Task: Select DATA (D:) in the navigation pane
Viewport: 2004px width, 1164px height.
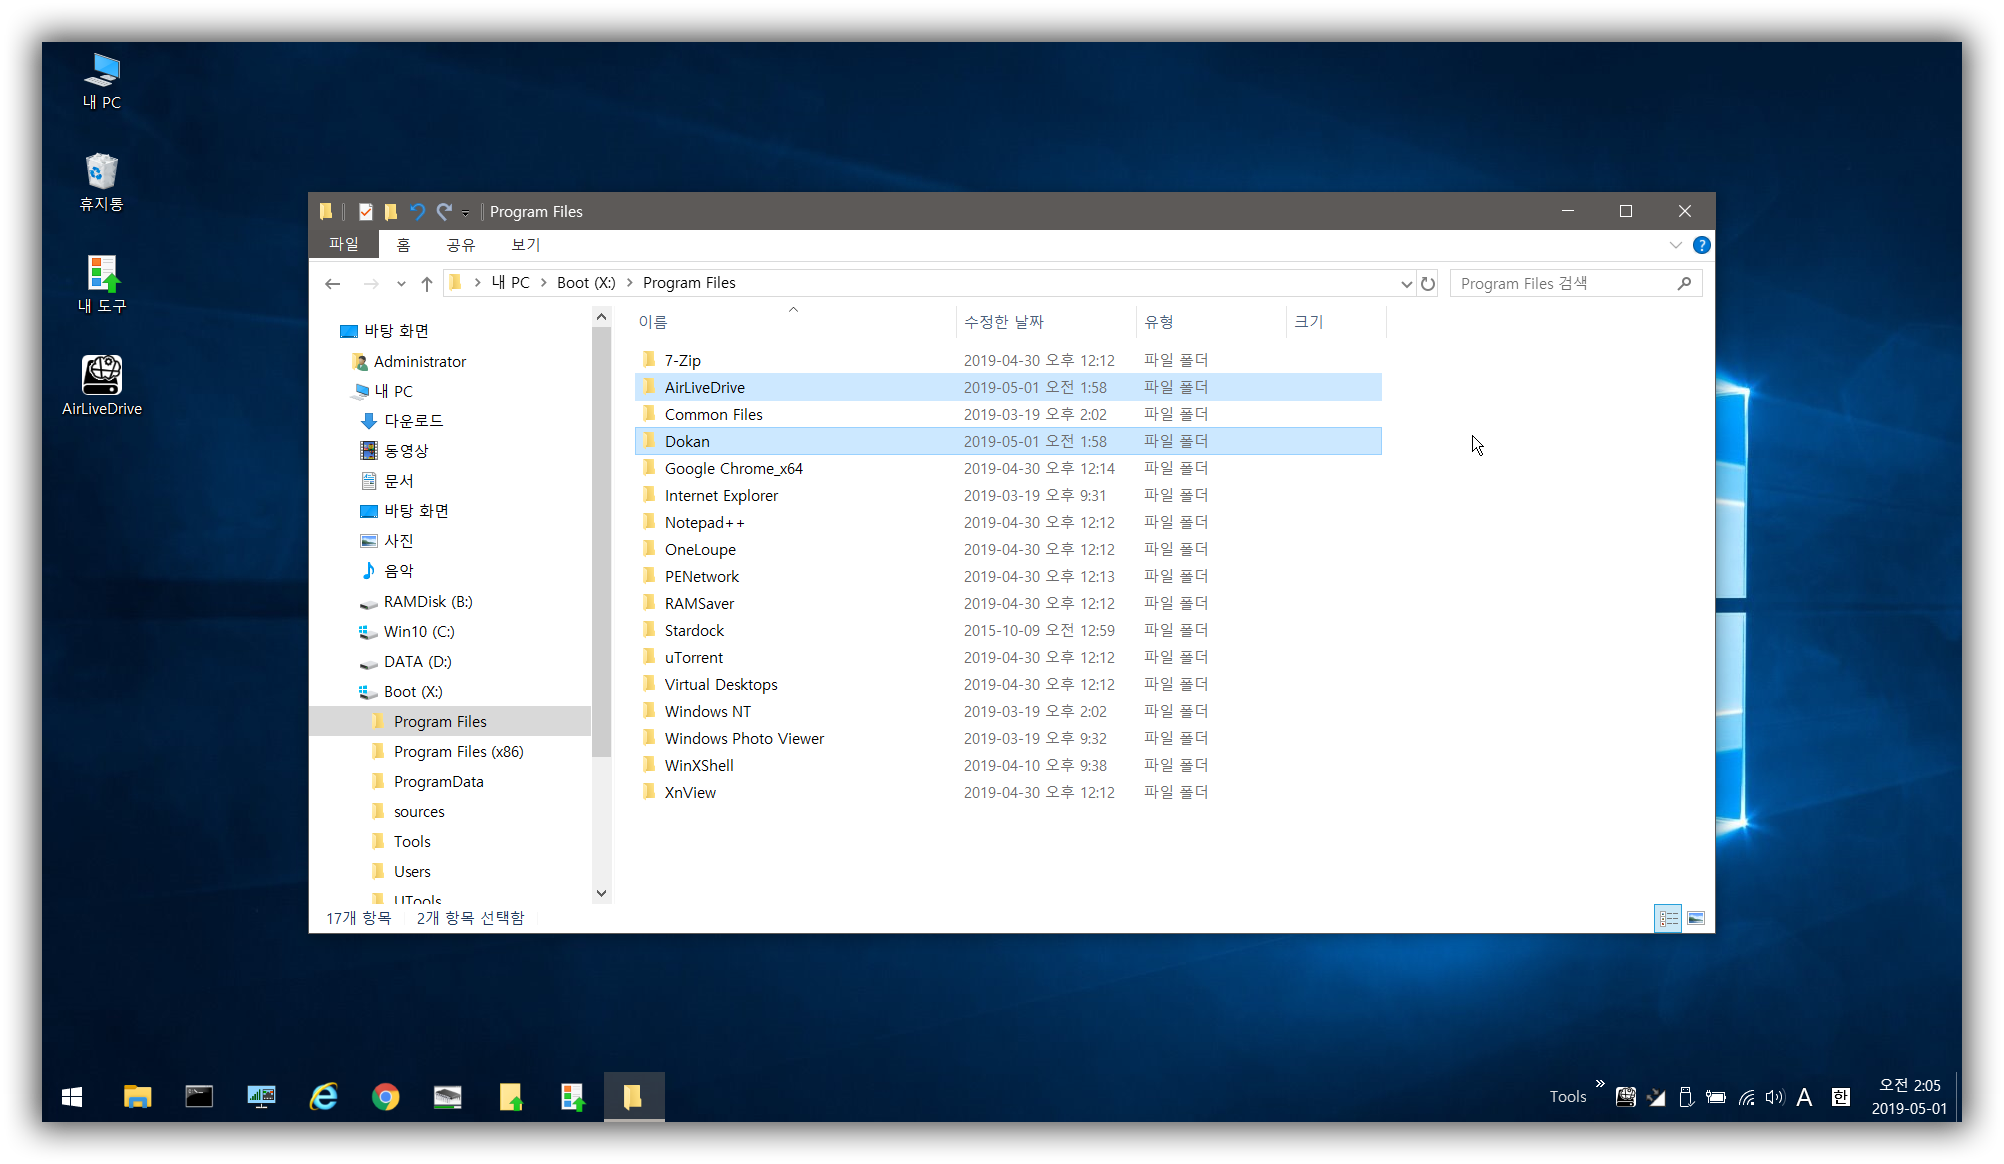Action: coord(418,662)
